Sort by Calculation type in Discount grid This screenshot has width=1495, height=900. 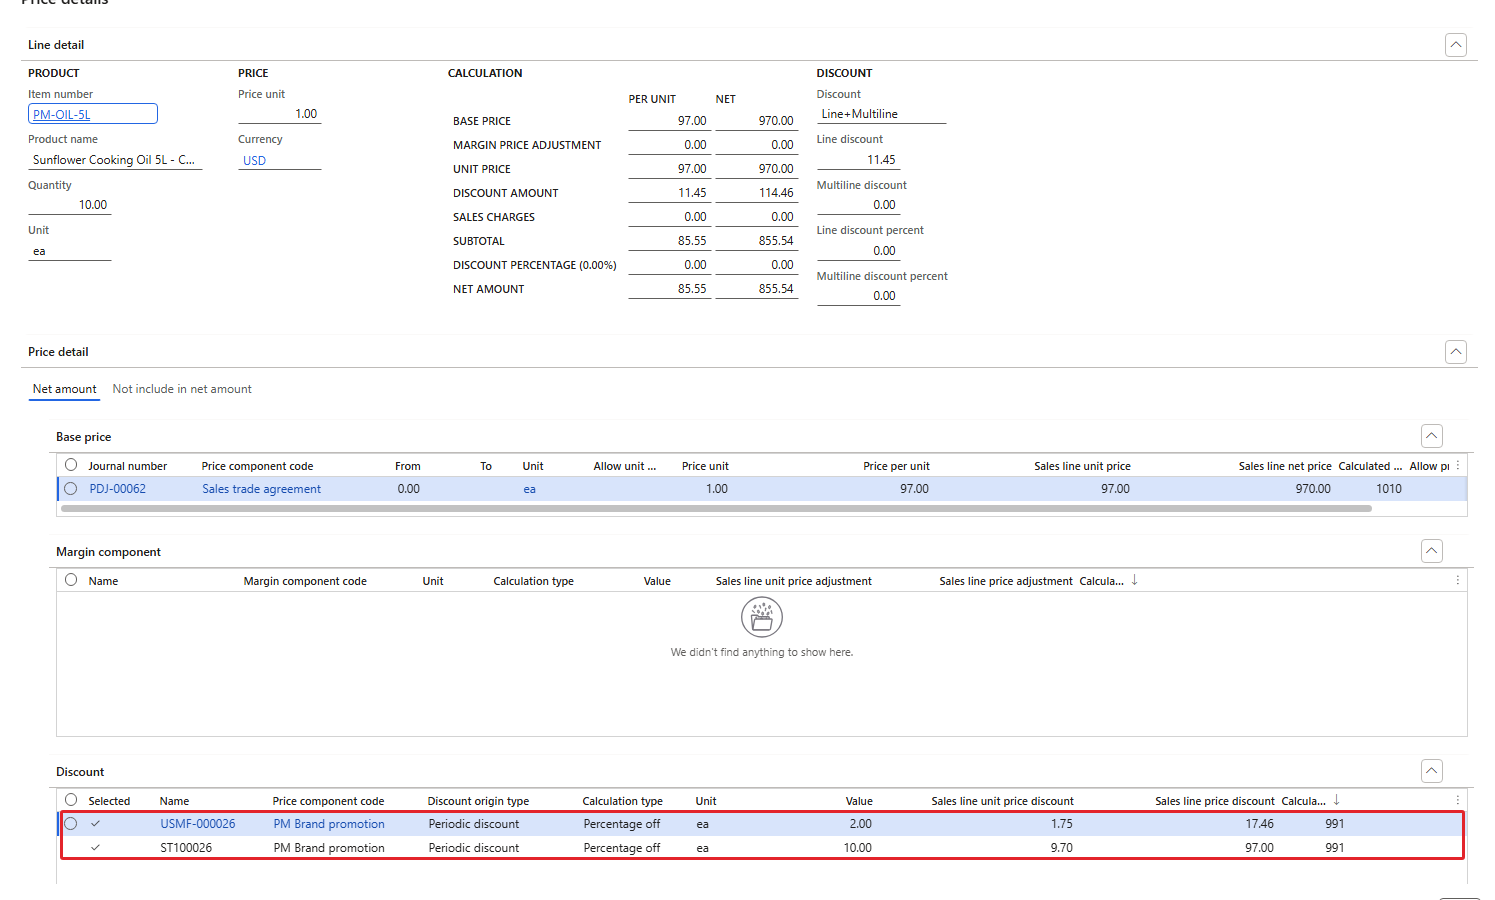[623, 801]
